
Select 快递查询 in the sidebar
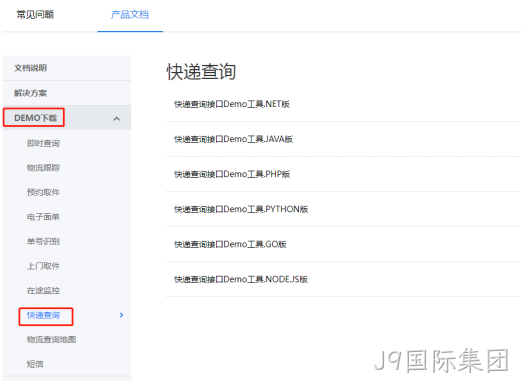(x=43, y=315)
